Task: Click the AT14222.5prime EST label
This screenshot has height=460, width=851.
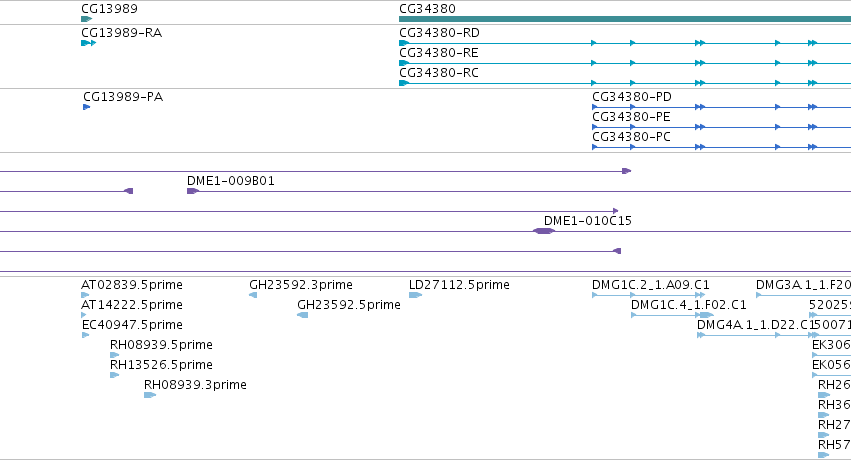Action: pos(132,305)
